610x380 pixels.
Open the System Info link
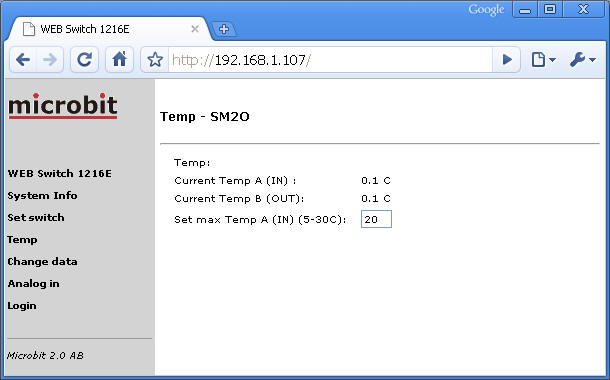click(42, 196)
